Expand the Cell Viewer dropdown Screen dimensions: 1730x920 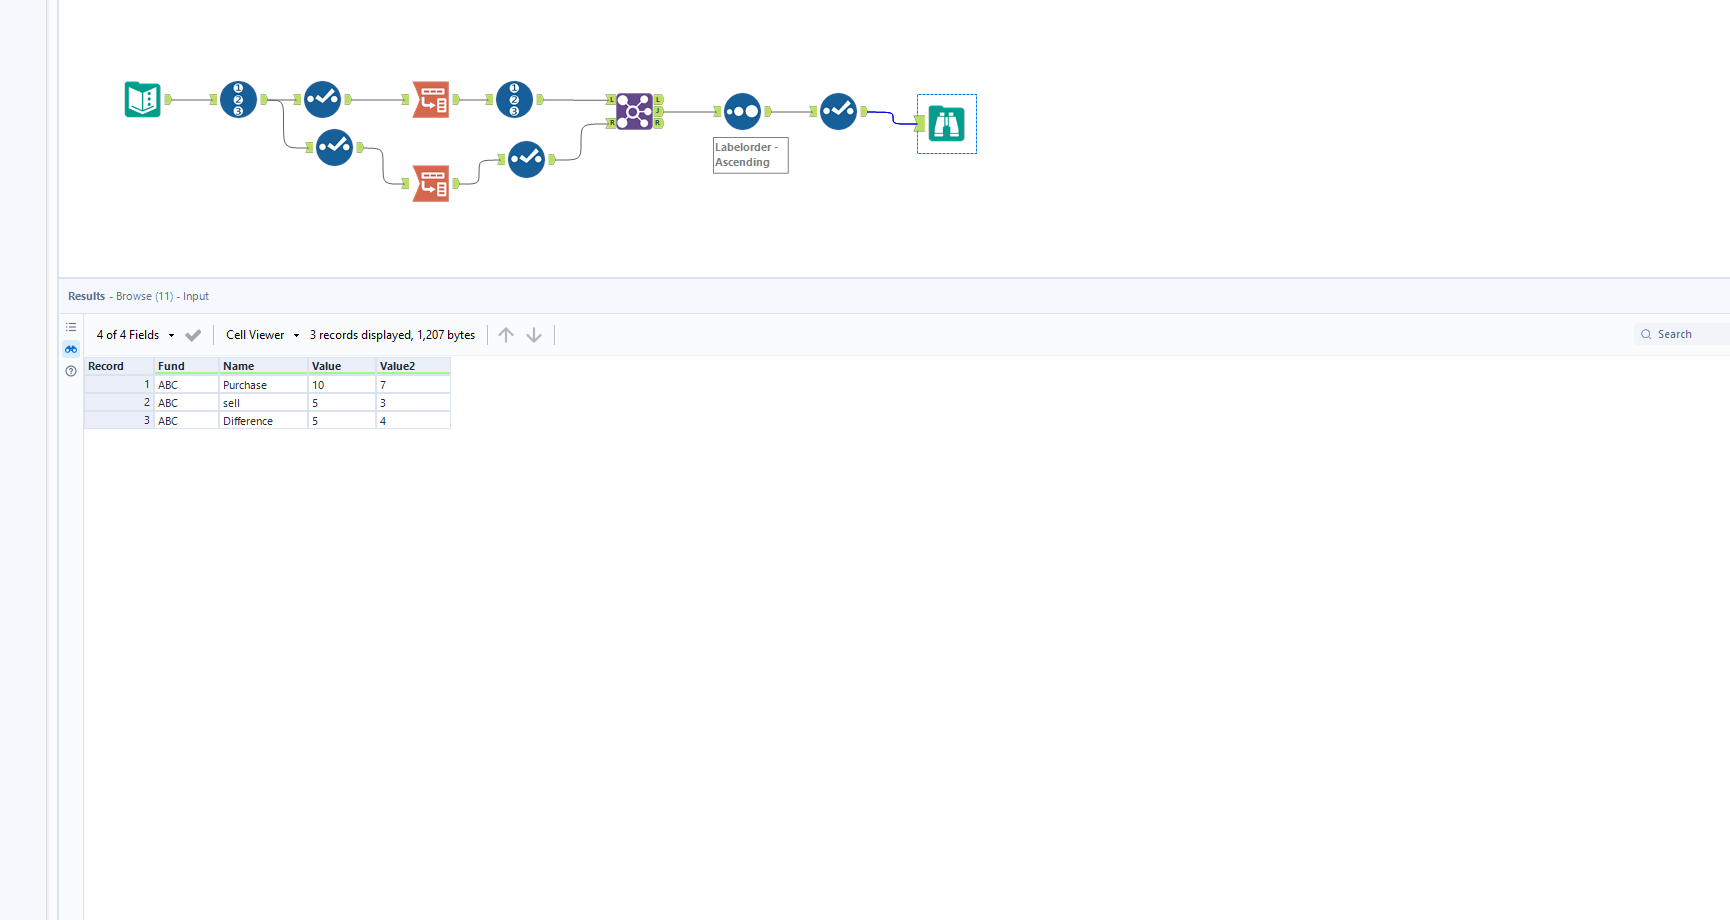(x=262, y=334)
